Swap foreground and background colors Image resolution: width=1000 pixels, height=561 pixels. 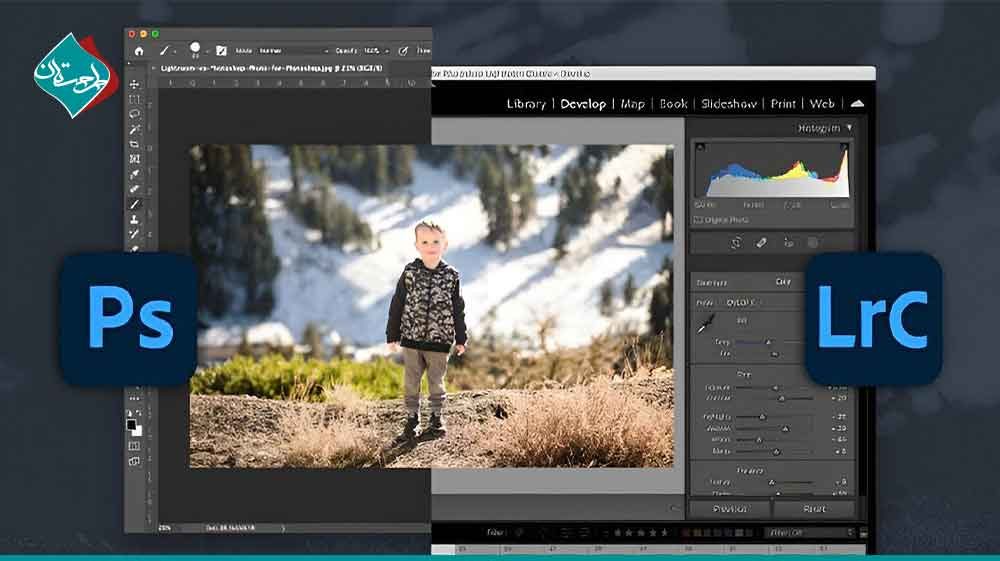pyautogui.click(x=139, y=414)
